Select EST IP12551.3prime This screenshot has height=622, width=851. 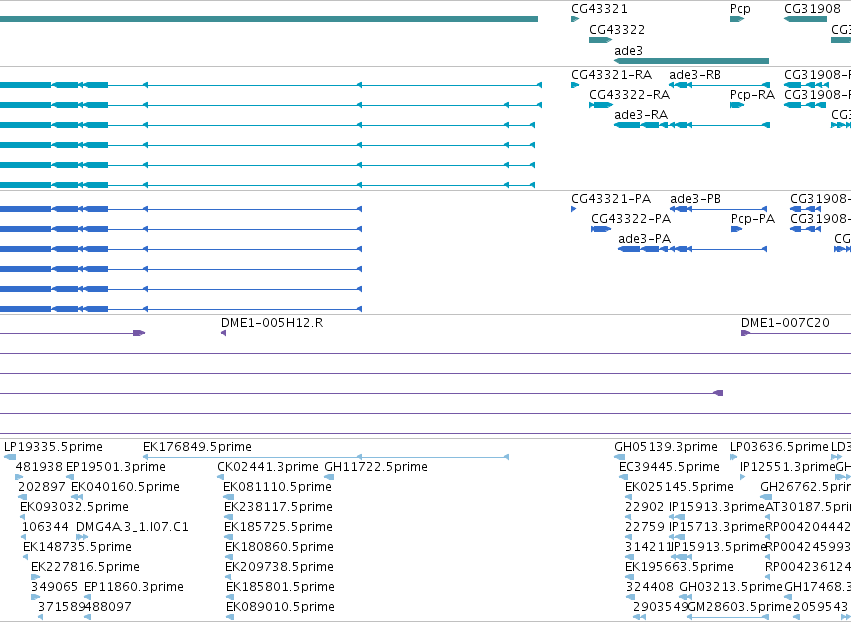click(x=787, y=467)
